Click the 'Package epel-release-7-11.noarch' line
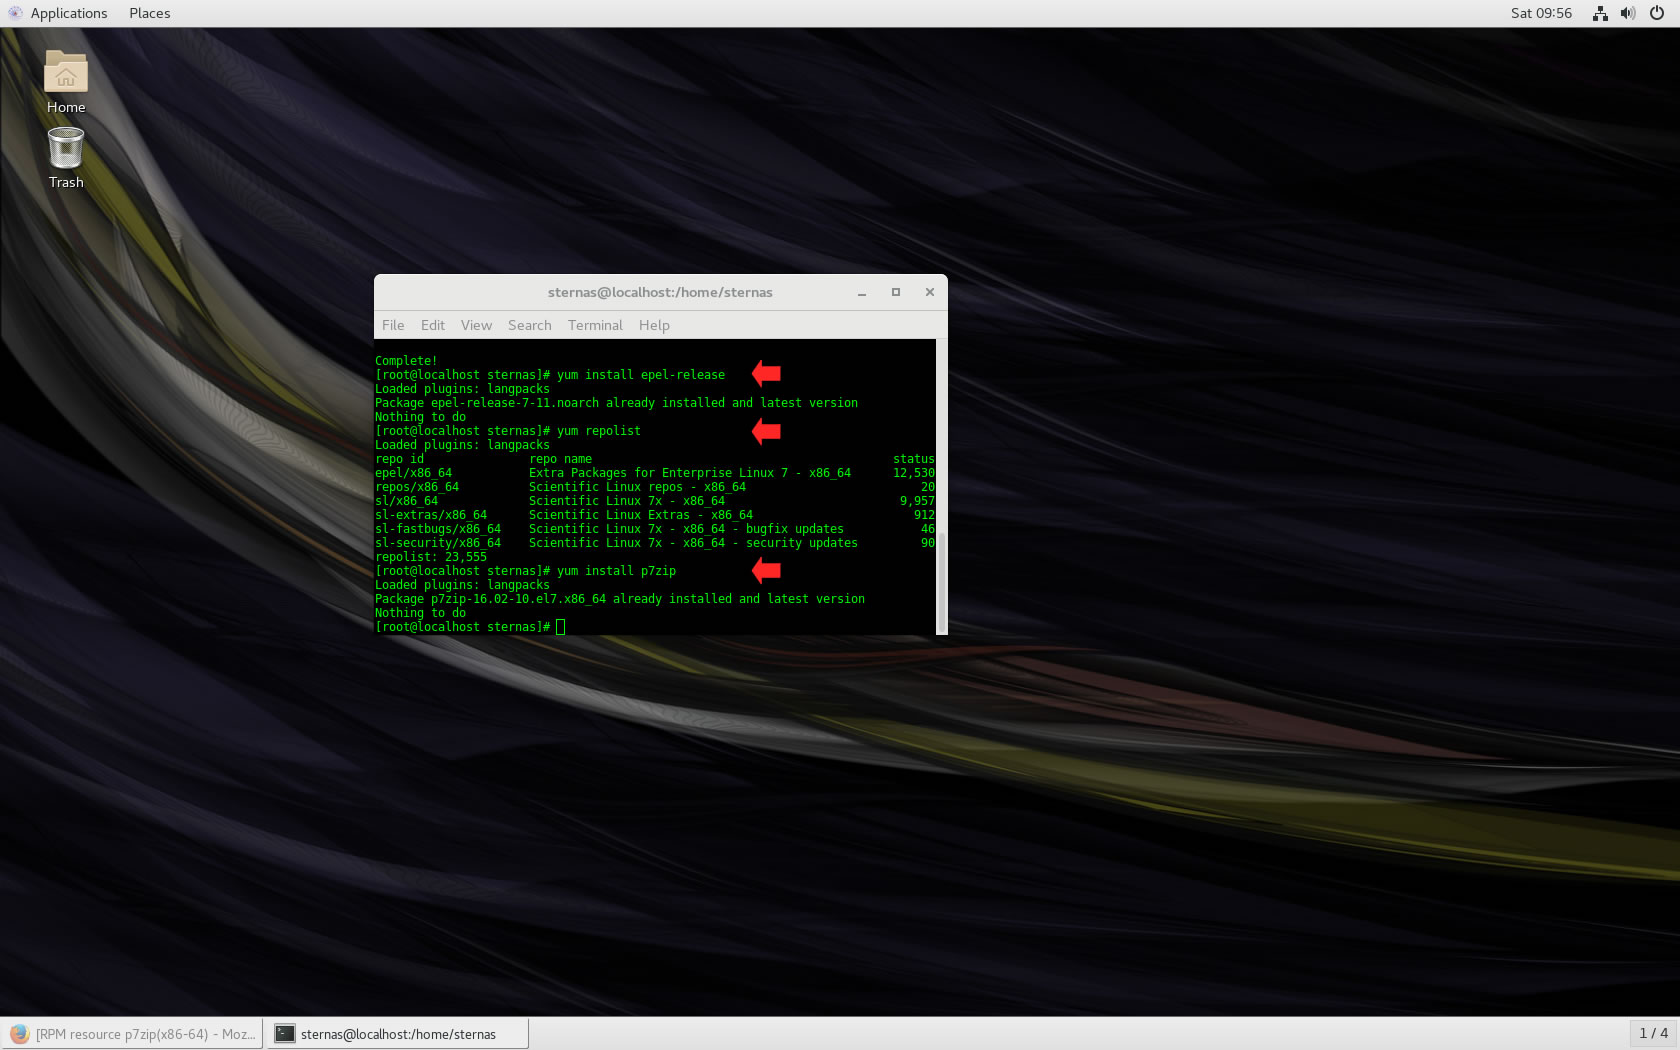1680x1050 pixels. point(616,403)
